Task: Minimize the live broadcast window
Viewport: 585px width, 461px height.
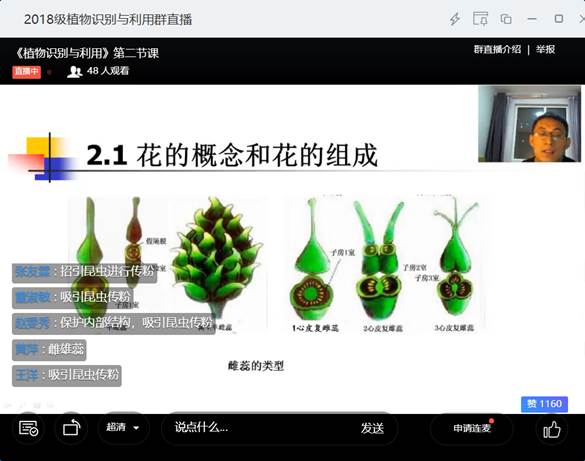Action: pyautogui.click(x=532, y=19)
